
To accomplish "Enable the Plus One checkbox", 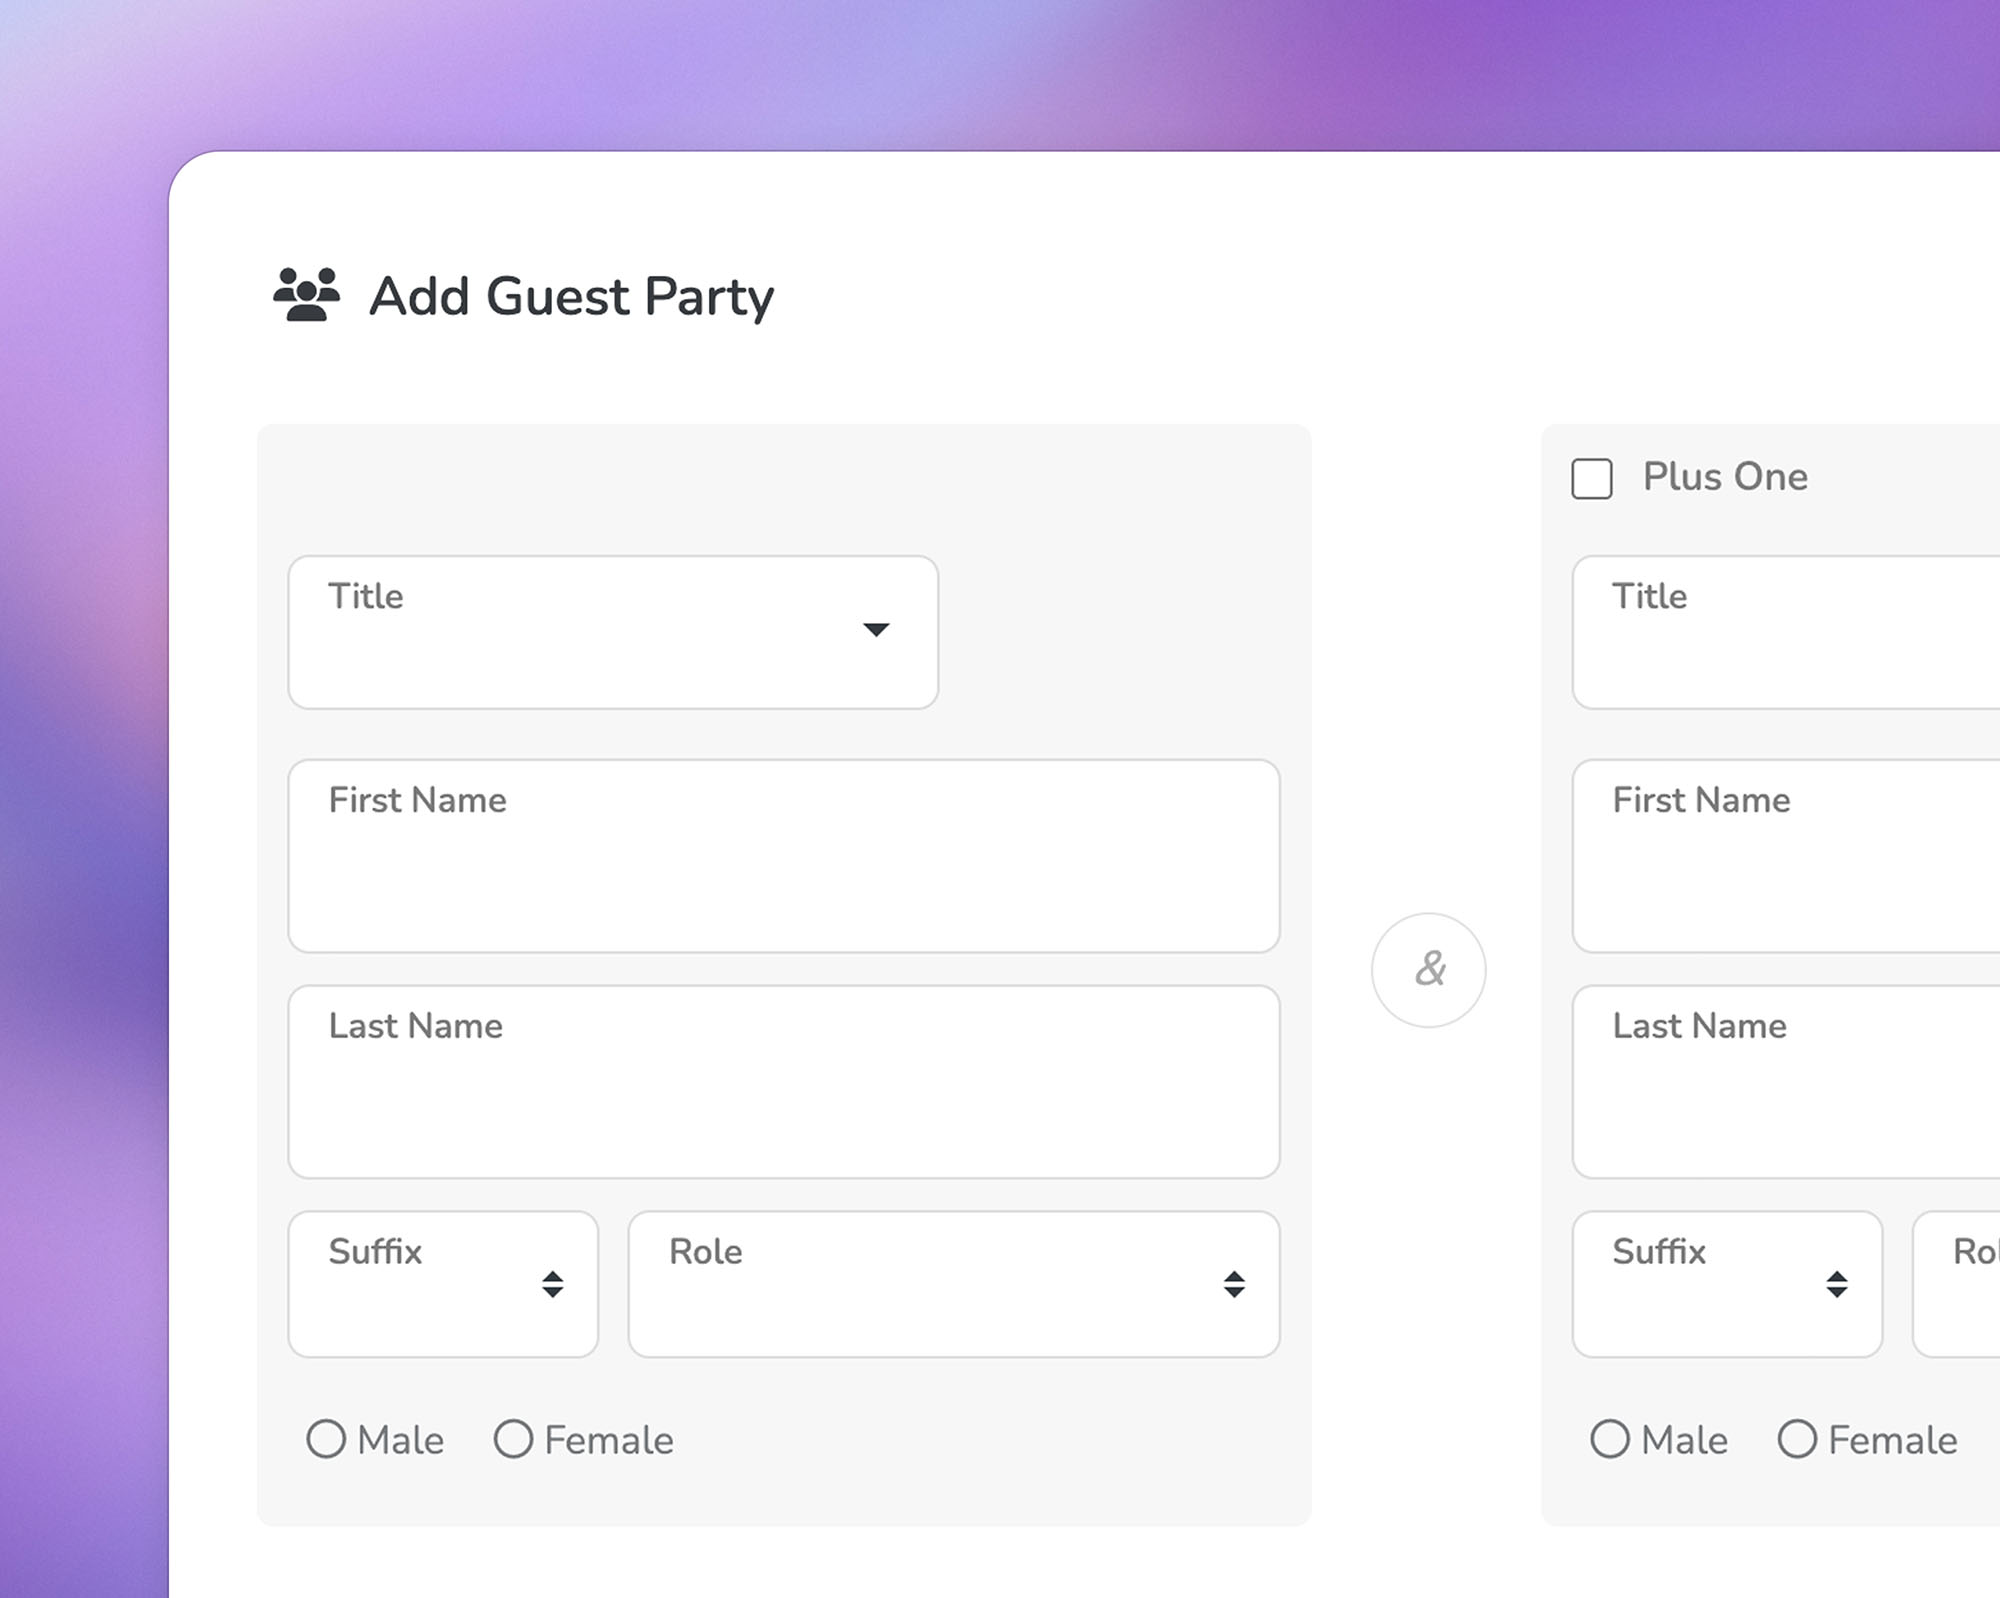I will [x=1592, y=478].
